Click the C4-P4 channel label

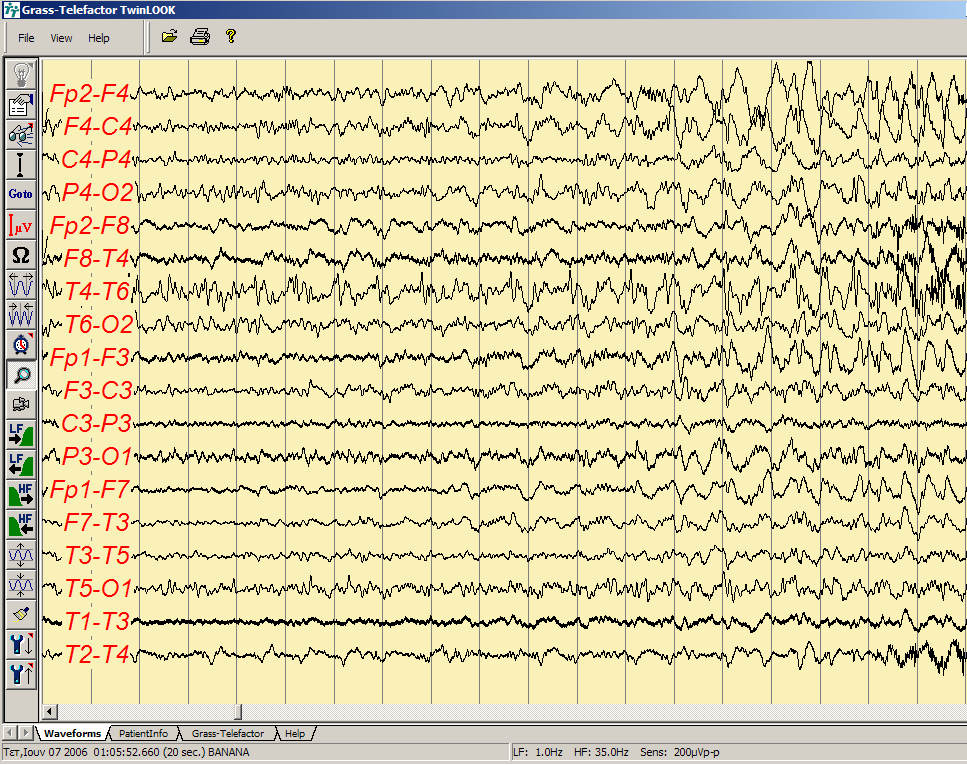coord(96,159)
